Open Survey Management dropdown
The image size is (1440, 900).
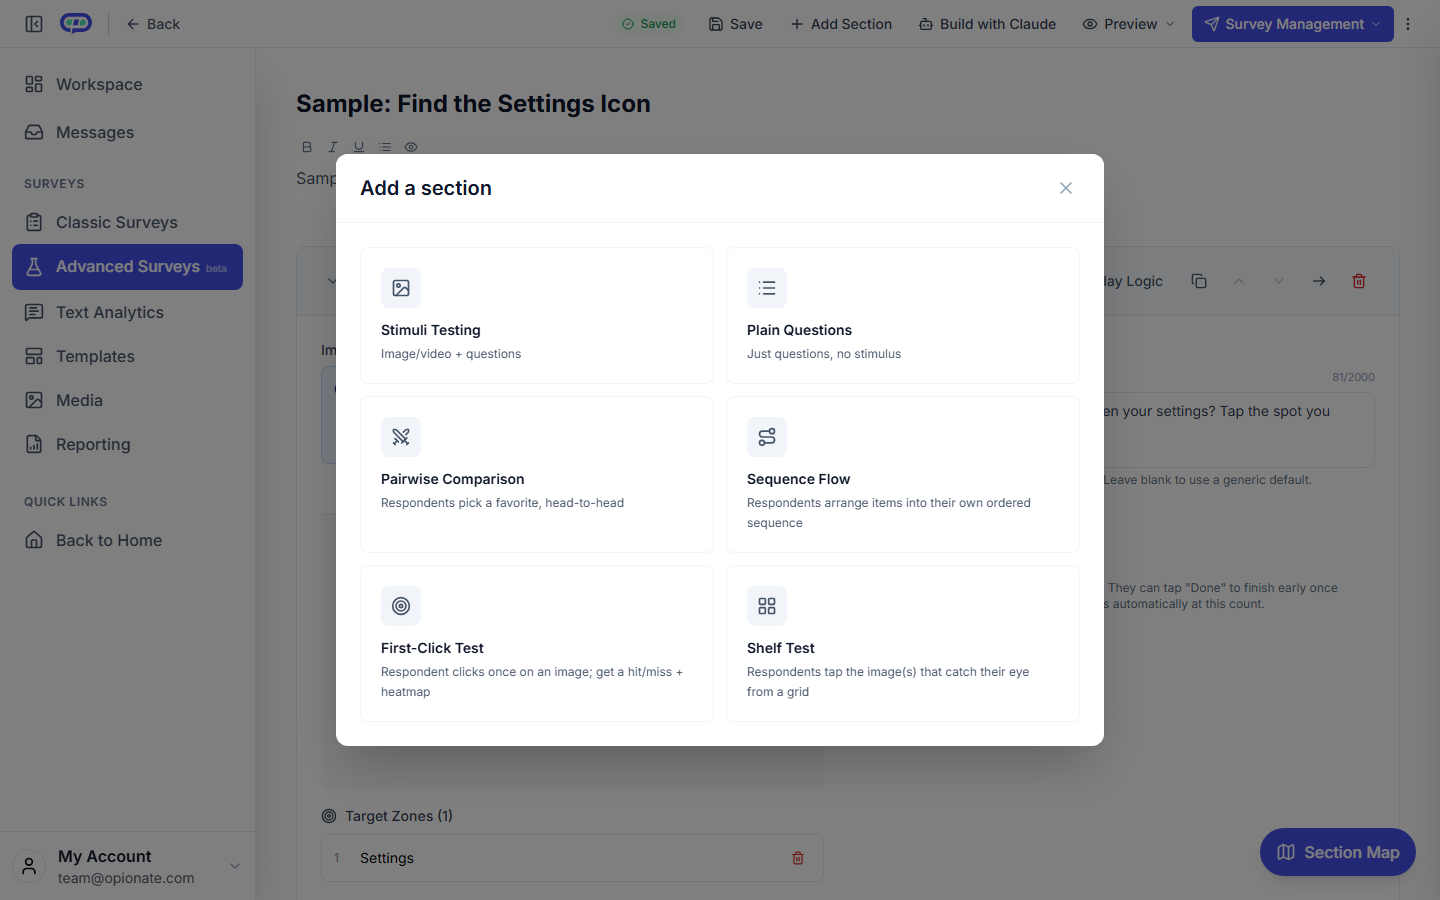click(1292, 24)
